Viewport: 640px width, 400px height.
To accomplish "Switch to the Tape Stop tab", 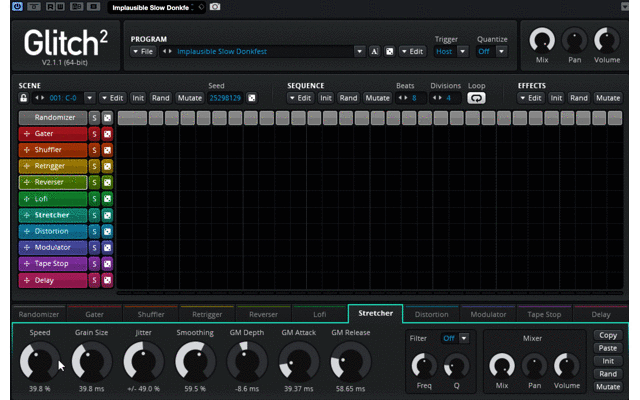I will (544, 314).
